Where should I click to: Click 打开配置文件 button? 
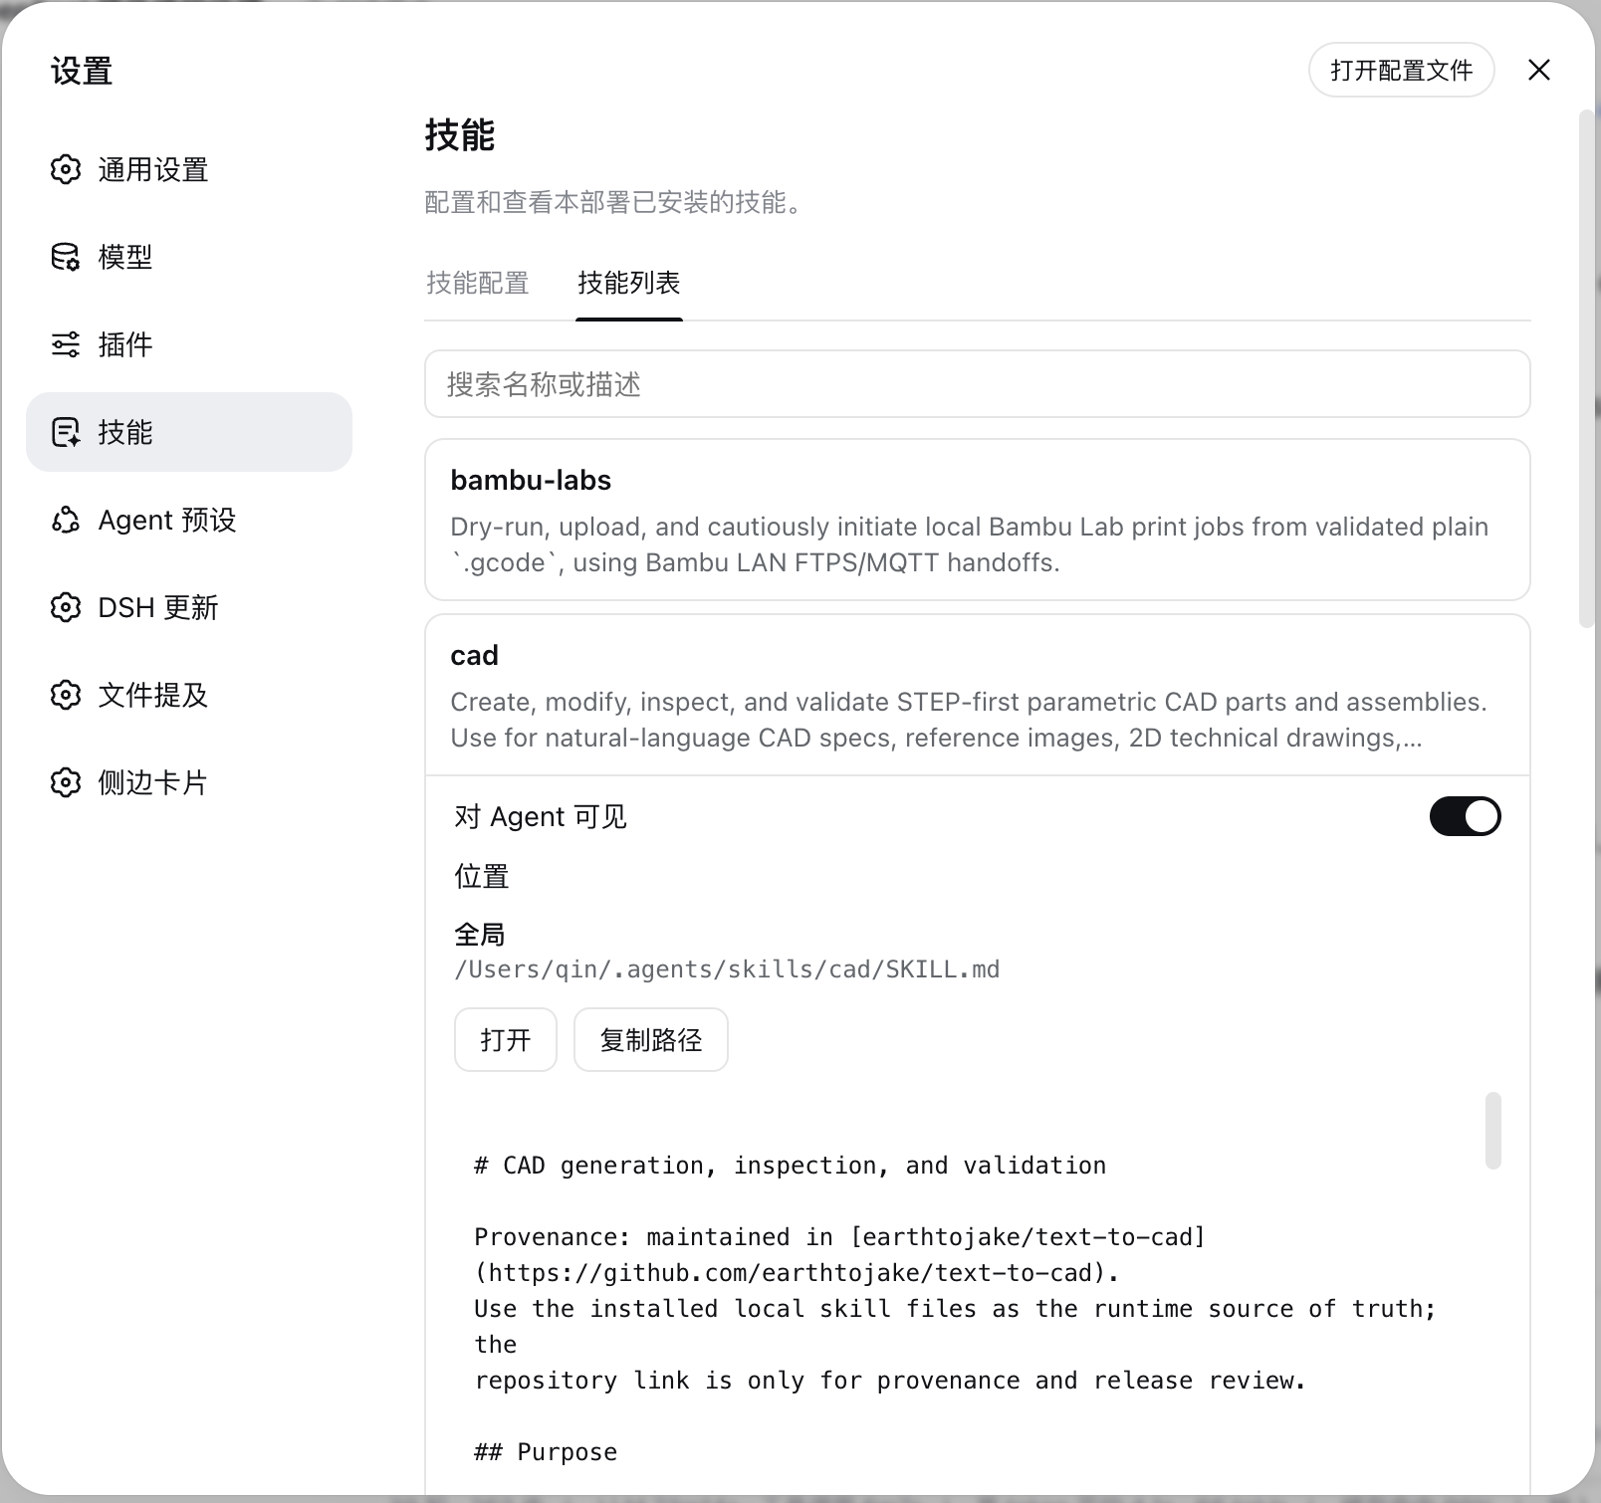coord(1401,70)
